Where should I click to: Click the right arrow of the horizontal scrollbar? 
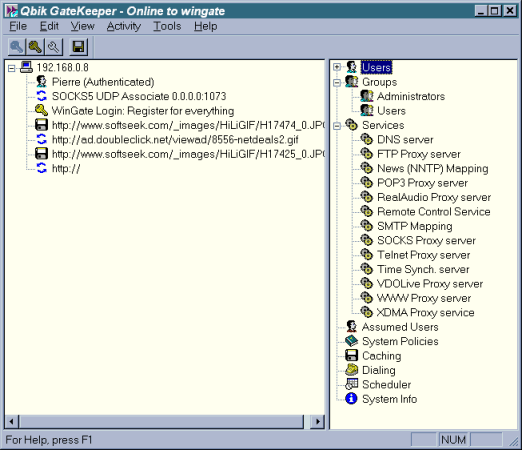(317, 422)
